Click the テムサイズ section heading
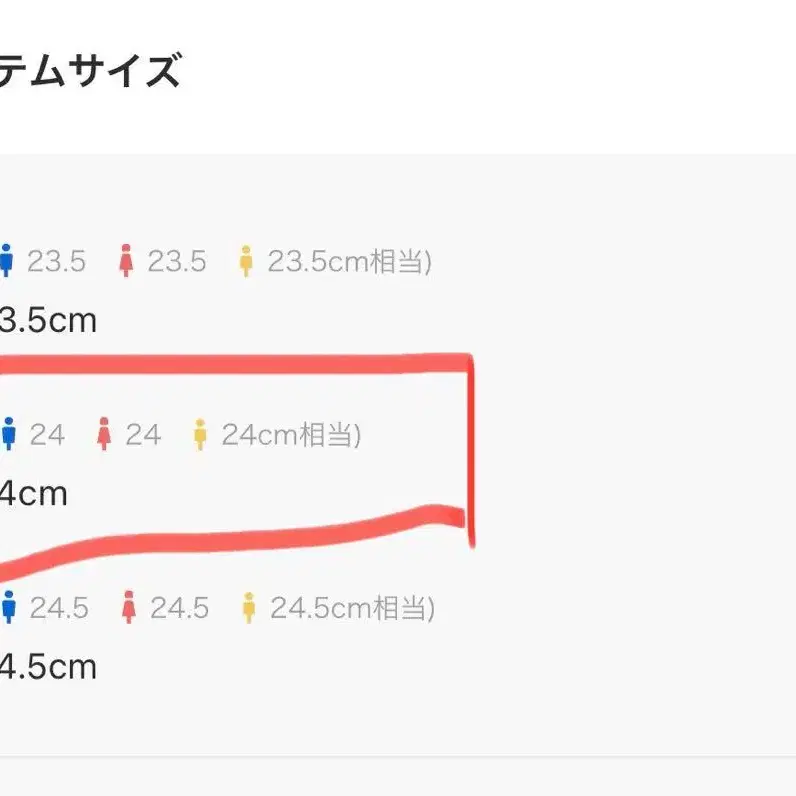Viewport: 796px width, 796px height. pos(90,73)
